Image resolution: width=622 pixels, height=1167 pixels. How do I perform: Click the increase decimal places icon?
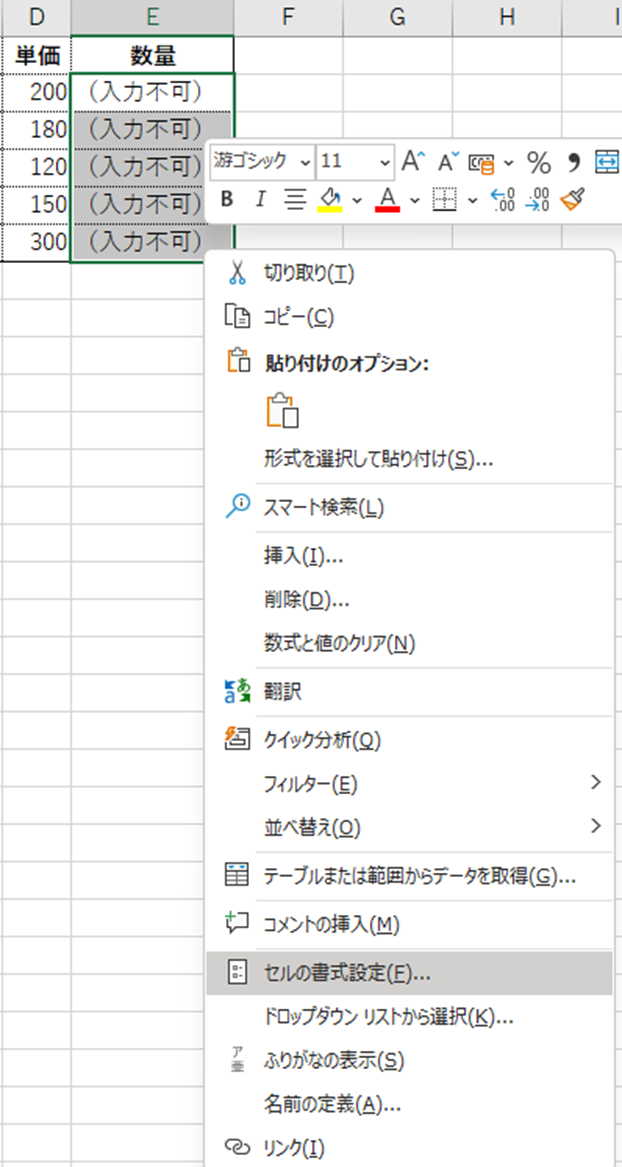502,199
